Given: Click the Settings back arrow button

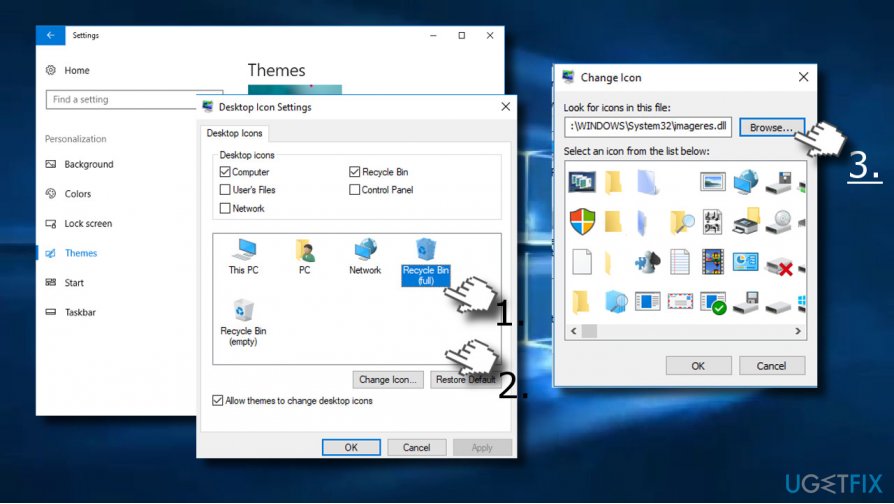Looking at the screenshot, I should coord(51,35).
